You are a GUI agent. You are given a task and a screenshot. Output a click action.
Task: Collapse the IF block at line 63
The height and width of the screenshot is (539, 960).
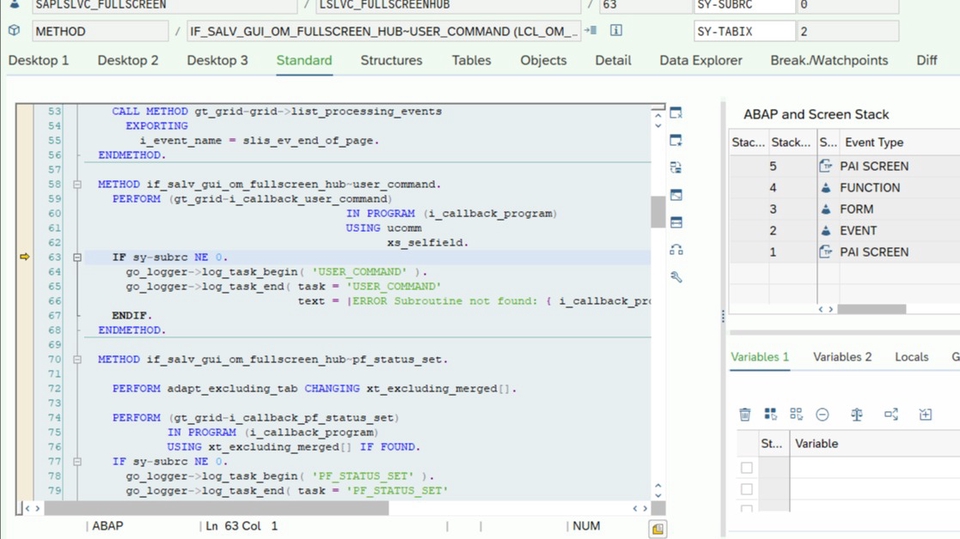point(77,257)
